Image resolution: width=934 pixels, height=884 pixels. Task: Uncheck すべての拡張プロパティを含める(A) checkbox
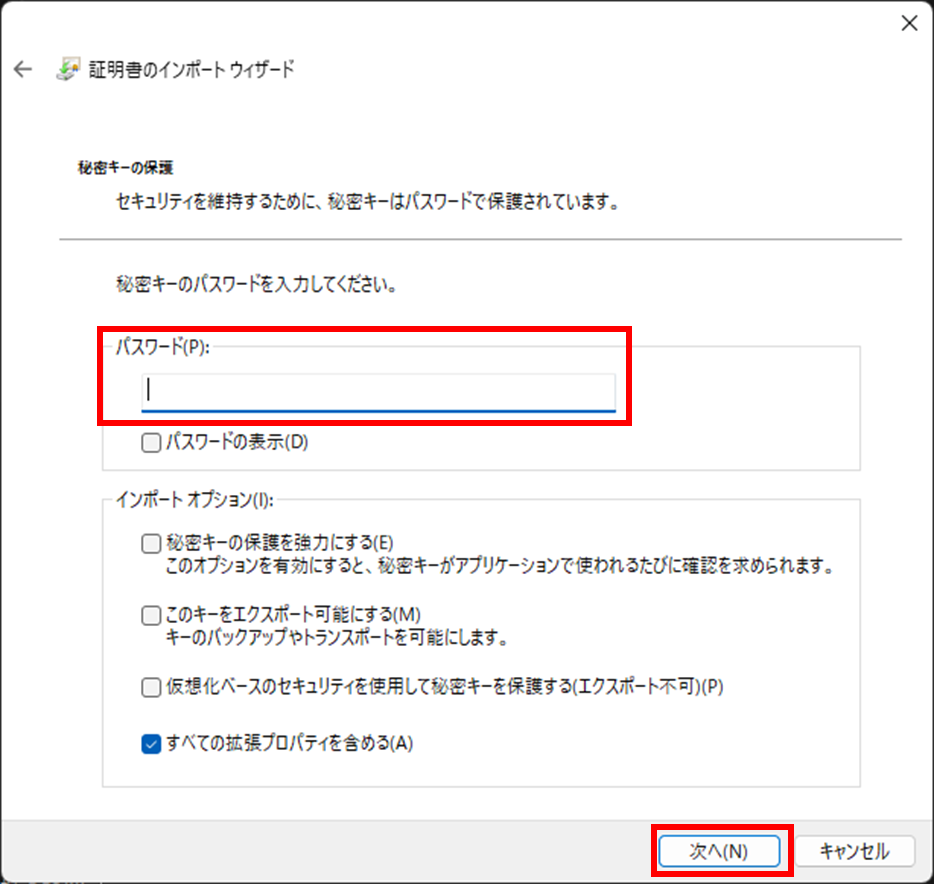pyautogui.click(x=151, y=744)
